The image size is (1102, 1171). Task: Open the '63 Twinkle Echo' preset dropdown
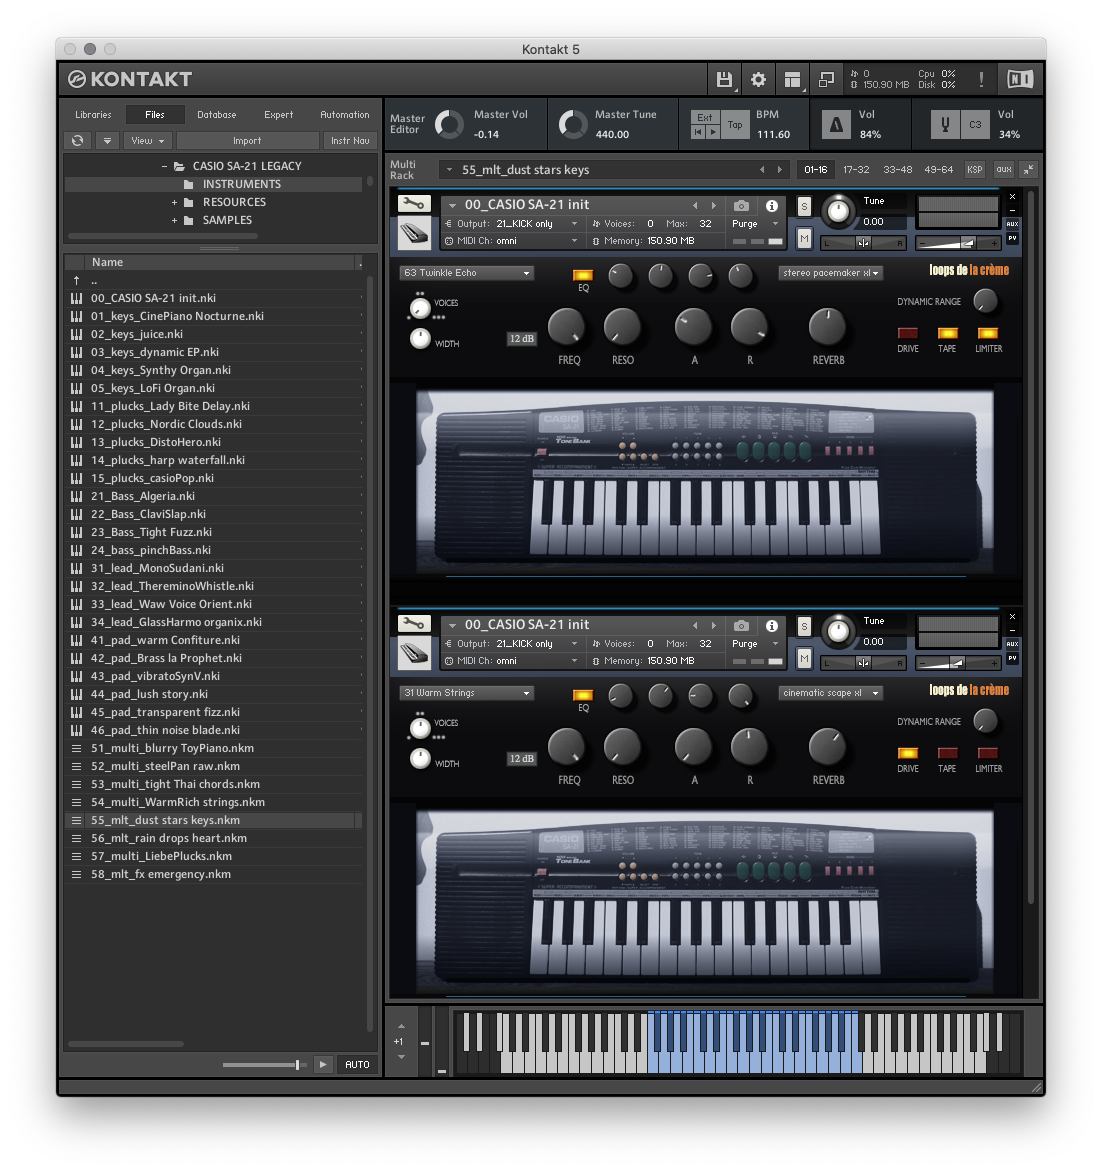[x=466, y=272]
